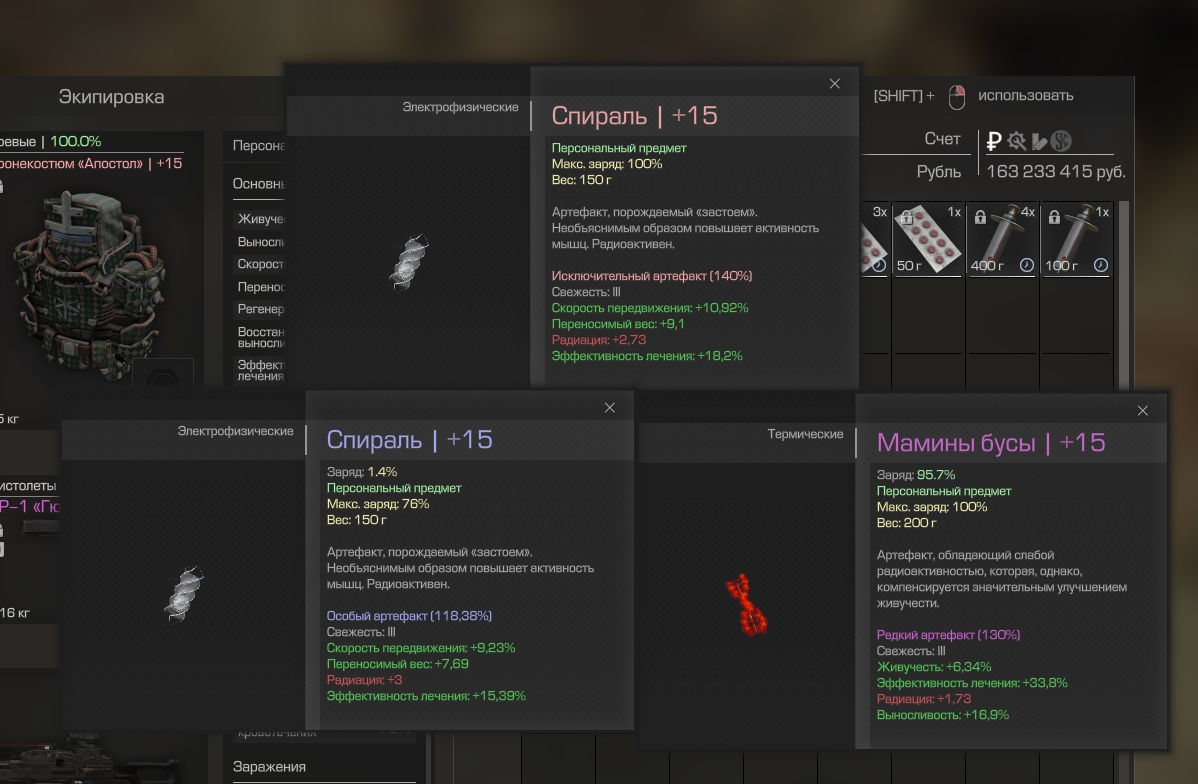Viewport: 1198px width, 784px height.
Task: Click the round gray S token icon
Action: tap(1061, 141)
